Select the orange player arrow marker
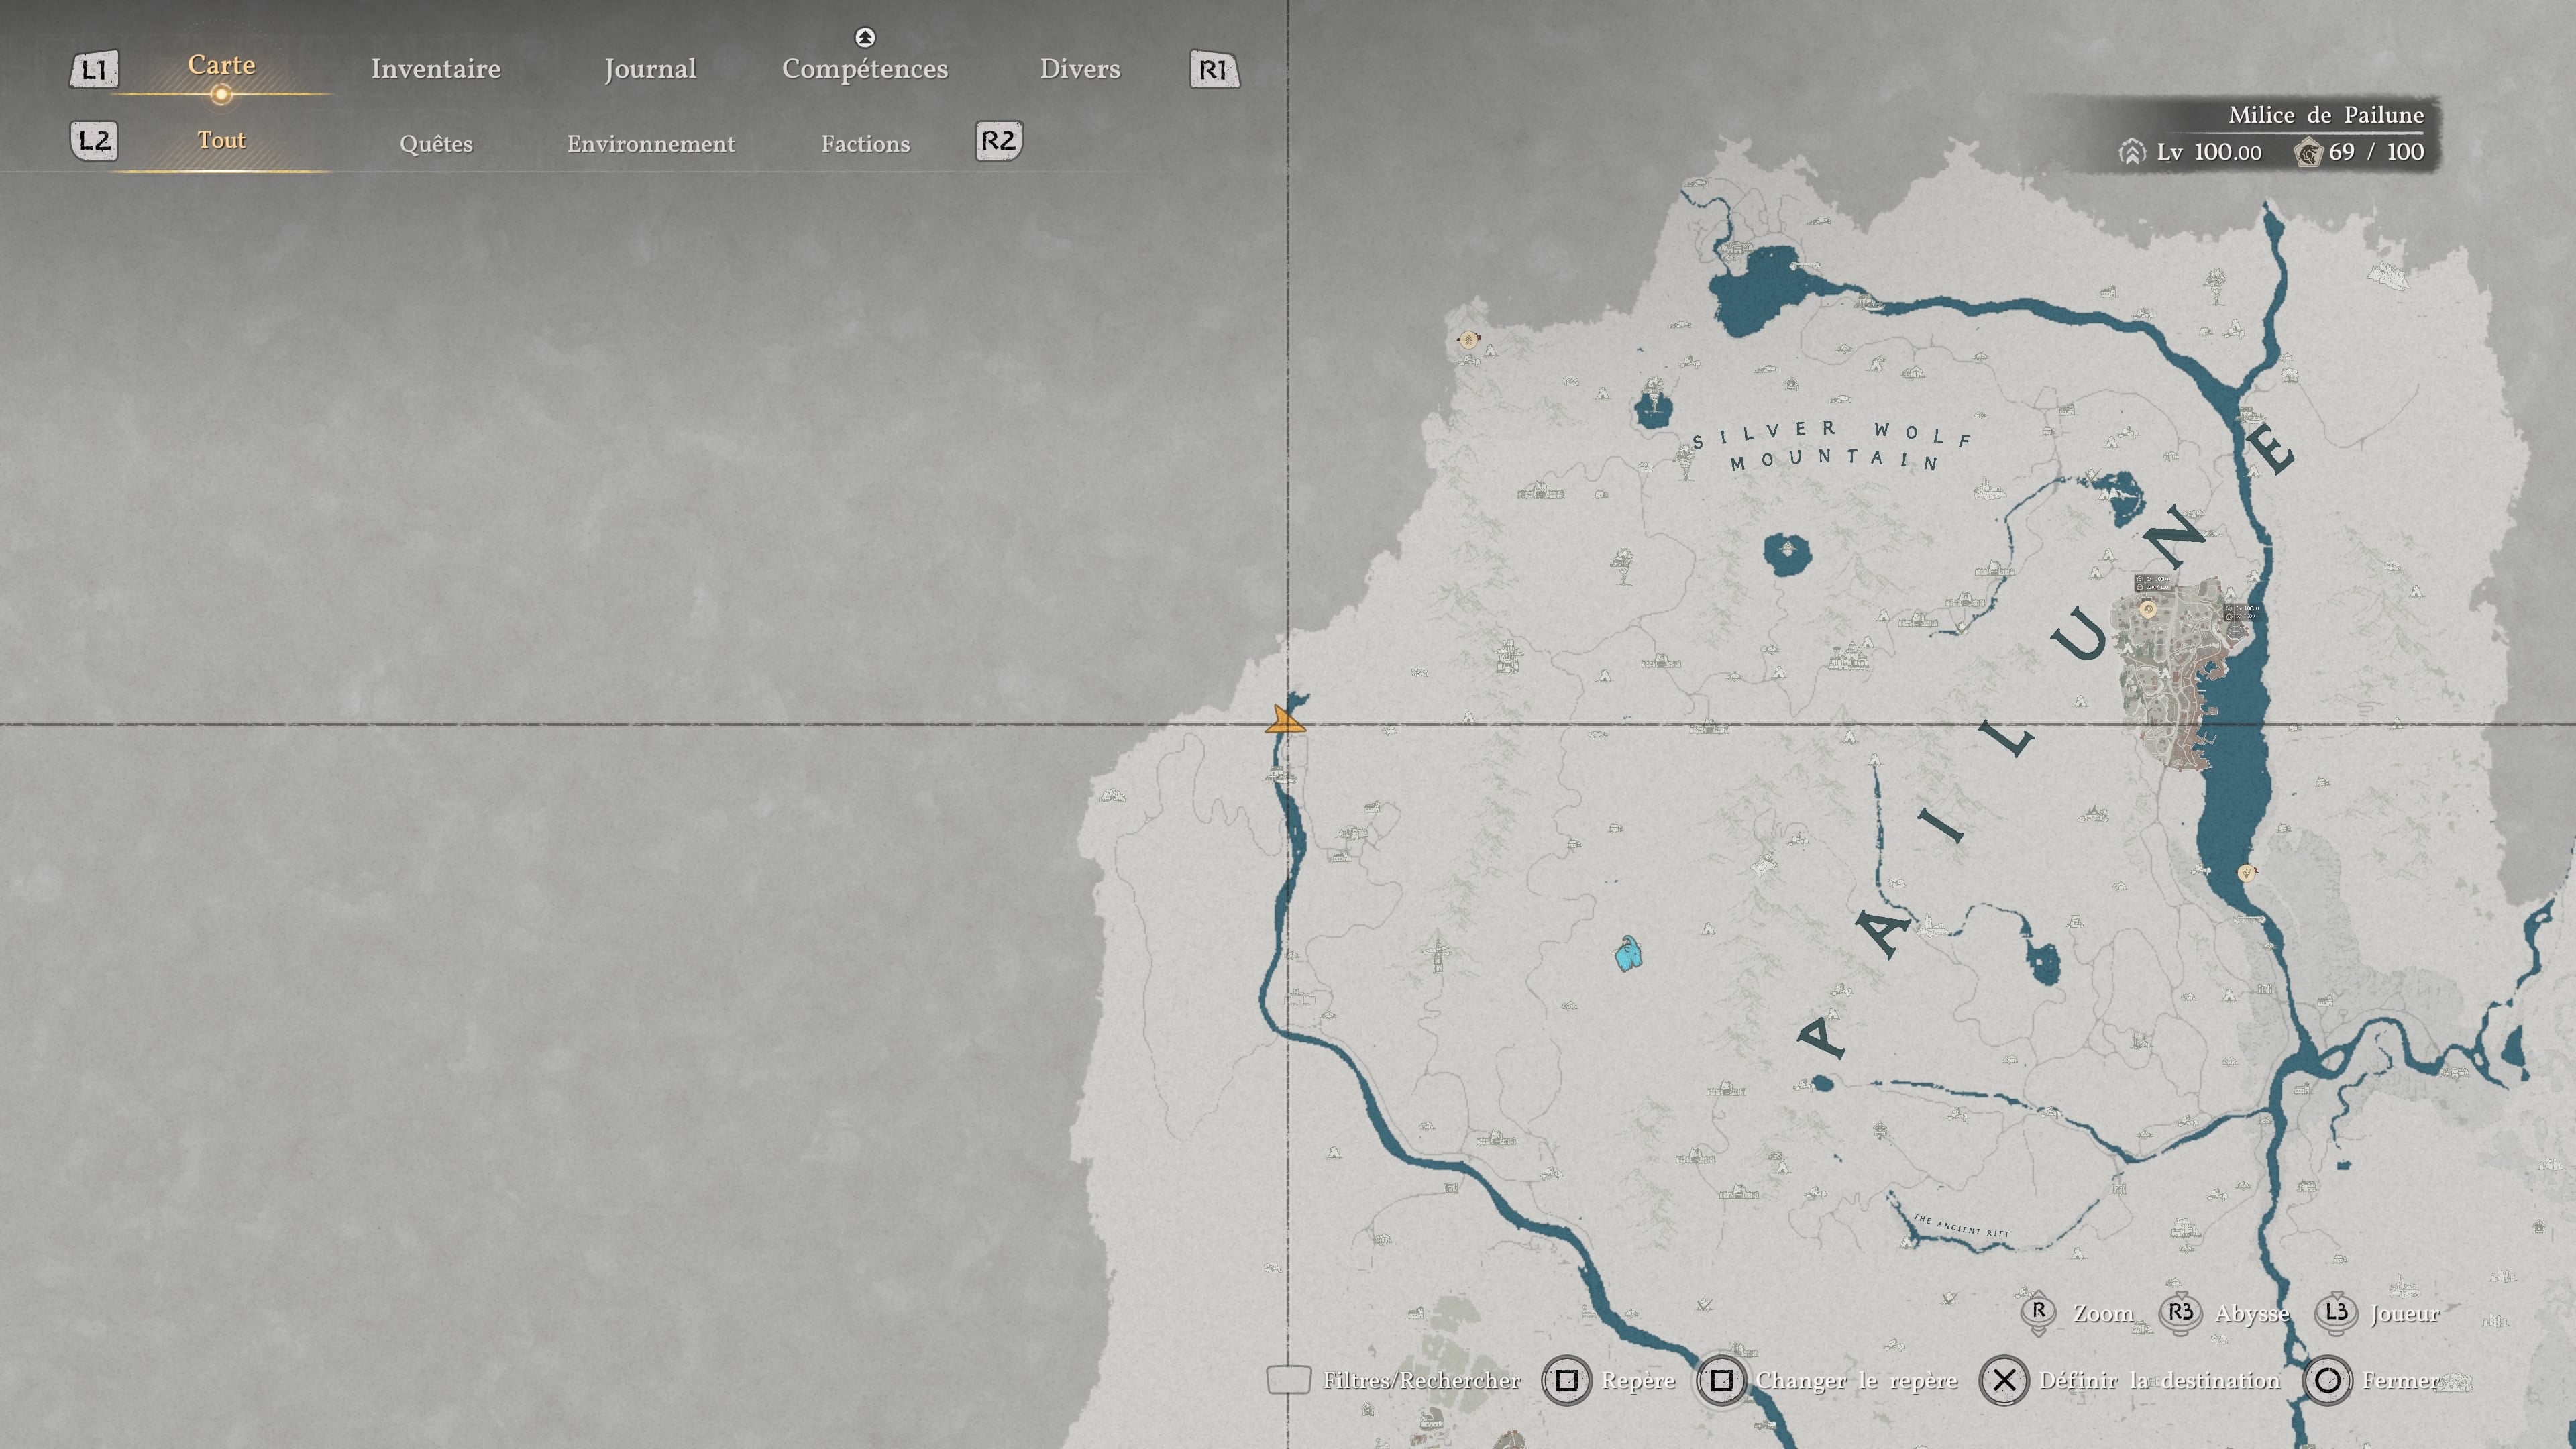Viewport: 2576px width, 1449px height. click(x=1285, y=720)
